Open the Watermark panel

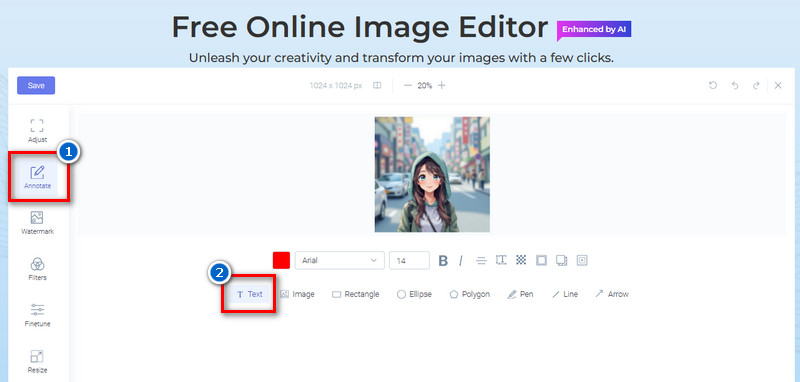[x=37, y=223]
